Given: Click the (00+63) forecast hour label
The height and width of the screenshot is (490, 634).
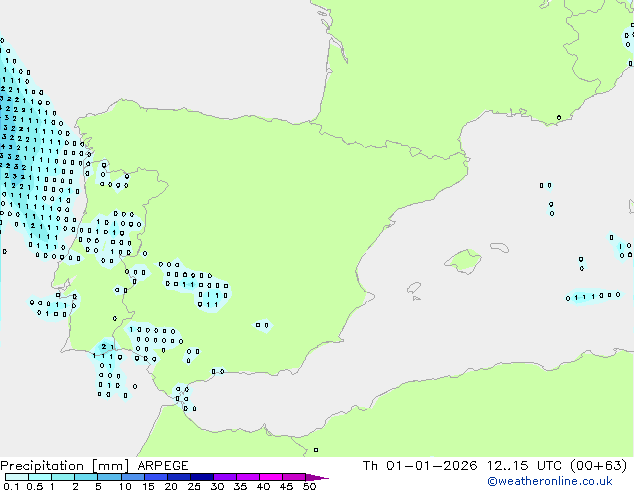Looking at the screenshot, I should click(x=598, y=466).
